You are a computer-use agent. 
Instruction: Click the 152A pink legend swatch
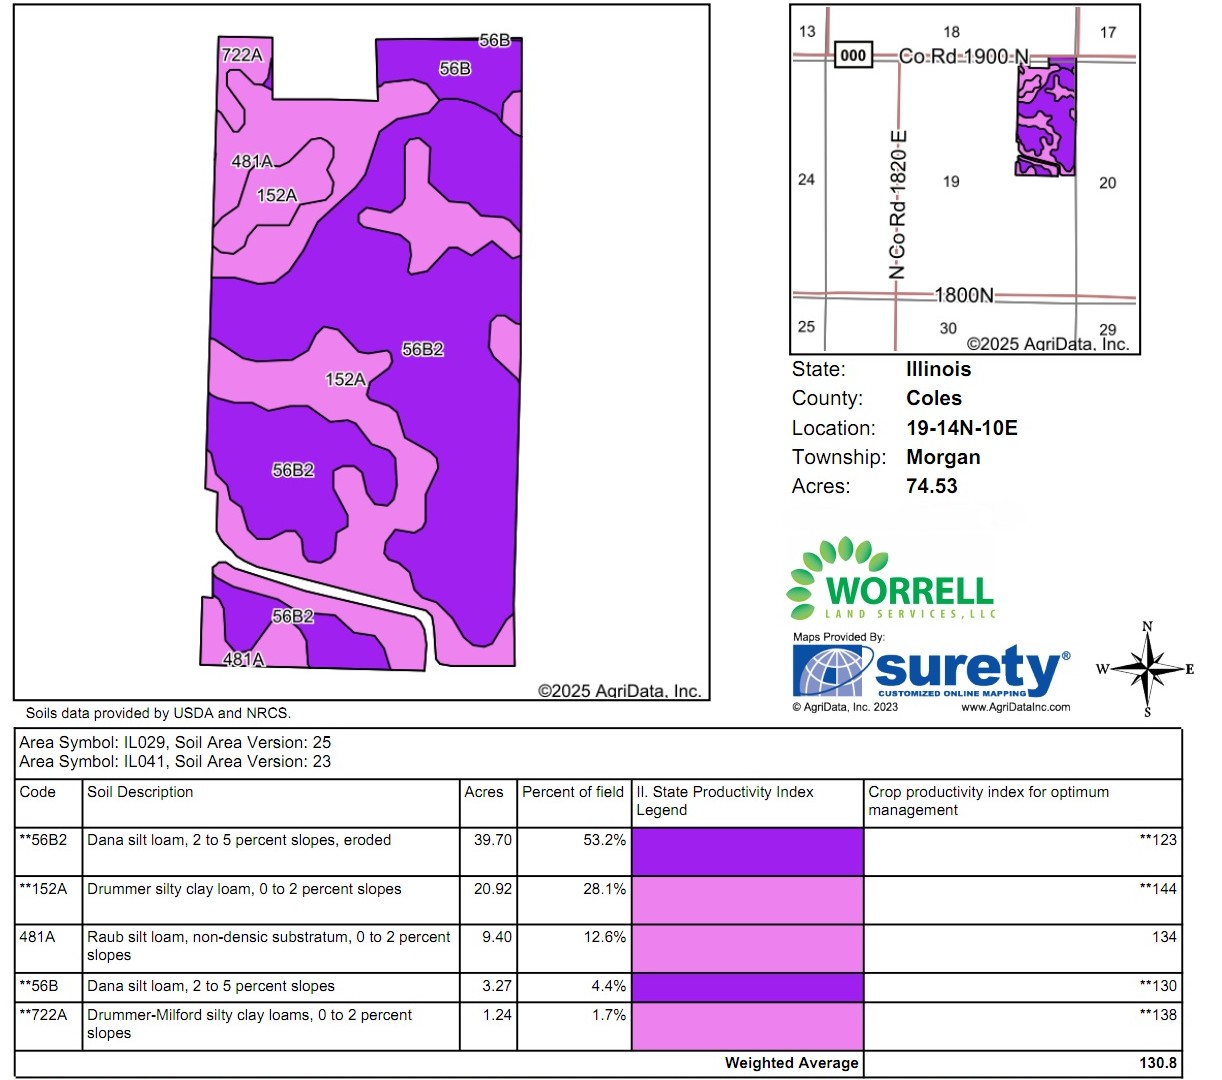(x=747, y=900)
